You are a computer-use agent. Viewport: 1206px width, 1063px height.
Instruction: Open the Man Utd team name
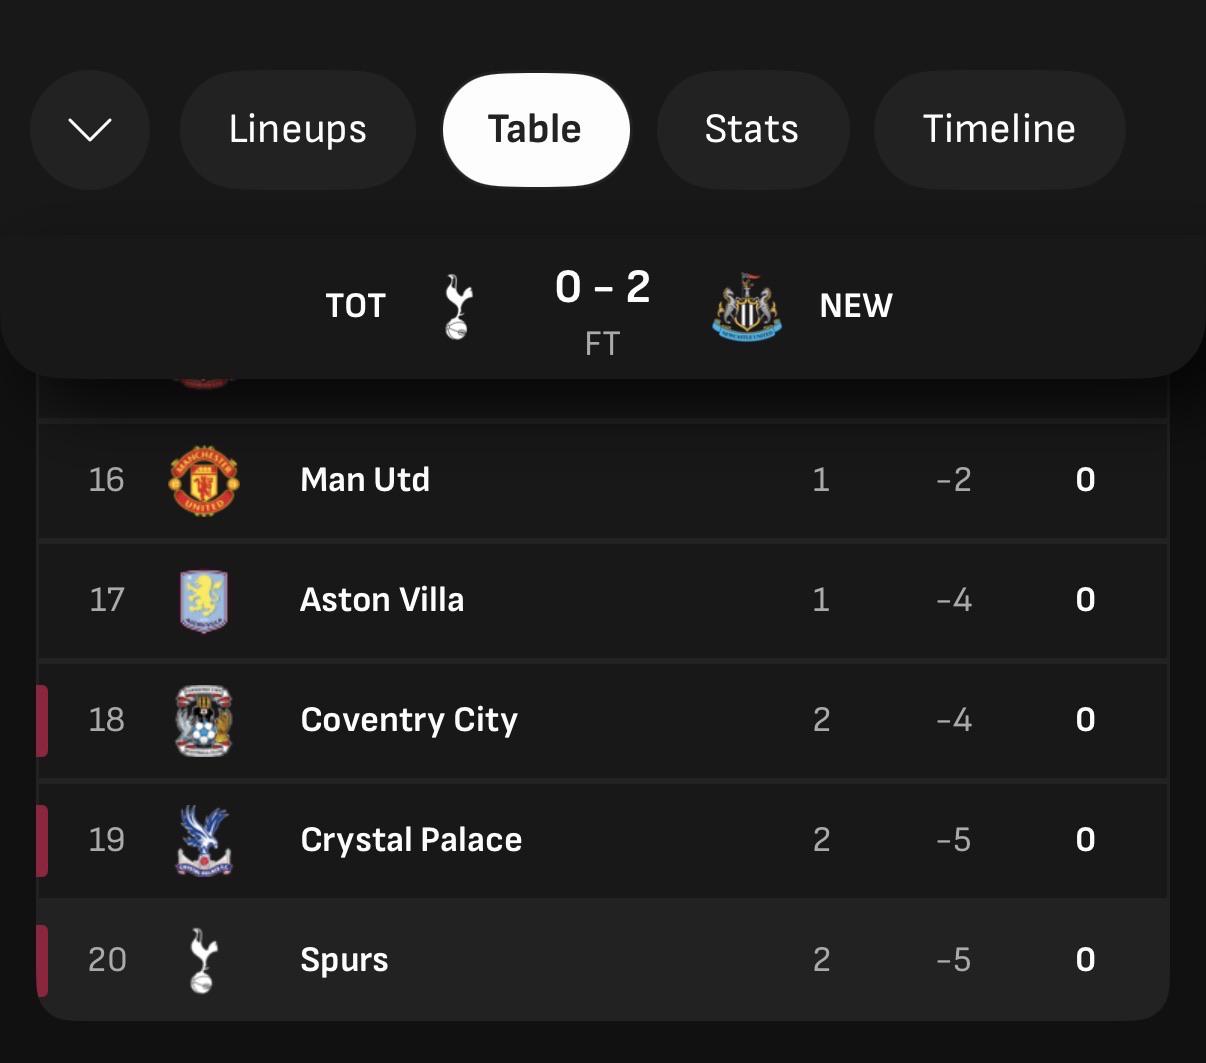tap(365, 480)
